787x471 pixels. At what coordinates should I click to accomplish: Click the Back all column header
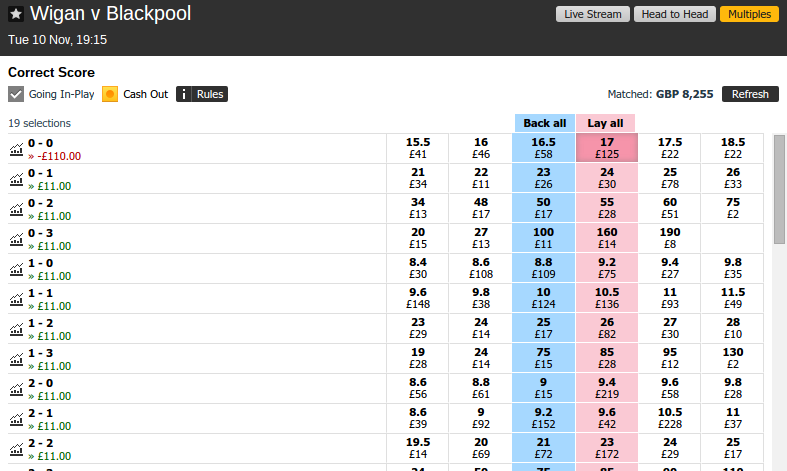click(x=545, y=123)
